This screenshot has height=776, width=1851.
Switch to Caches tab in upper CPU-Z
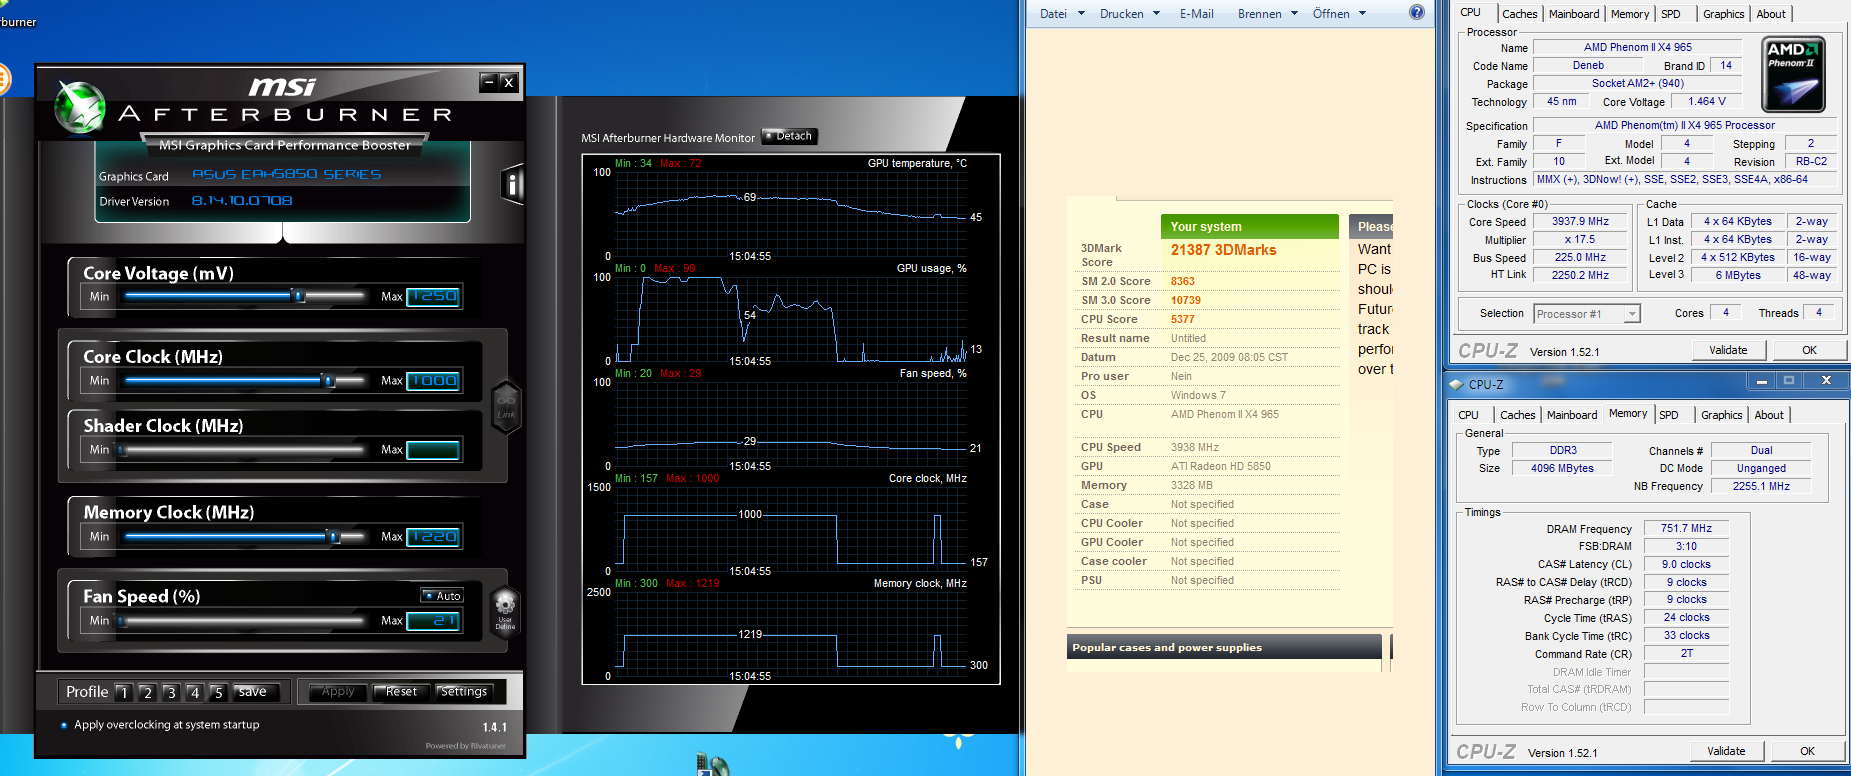[x=1519, y=14]
